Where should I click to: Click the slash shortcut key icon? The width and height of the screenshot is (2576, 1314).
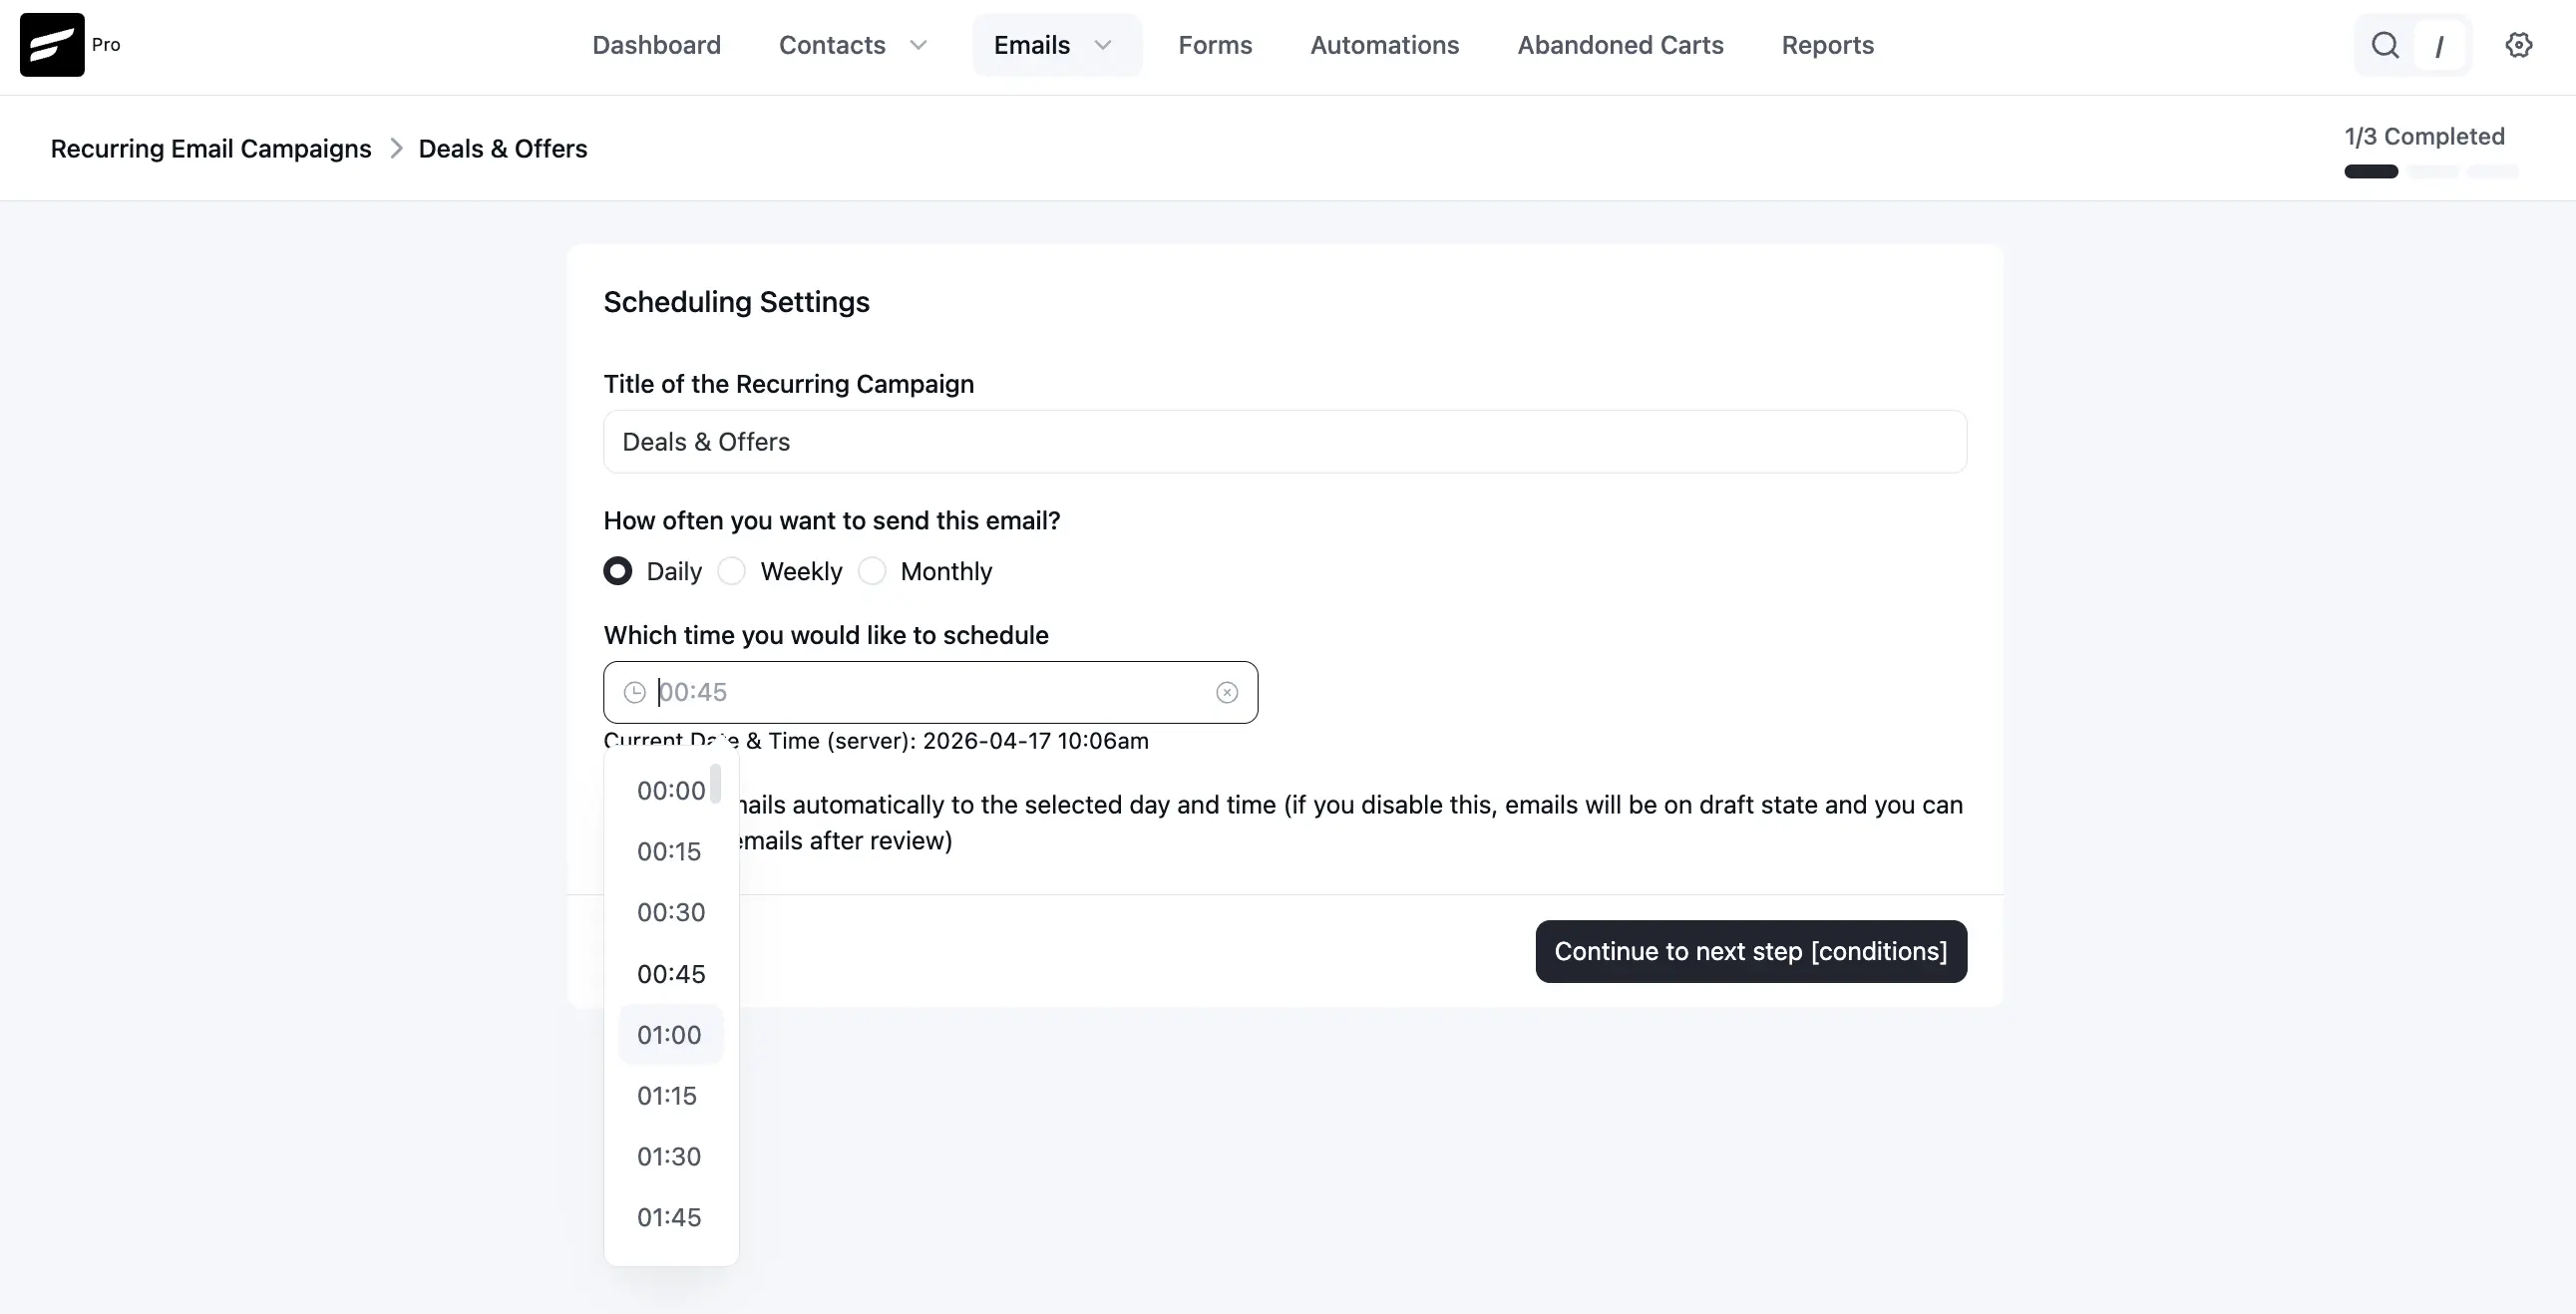tap(2440, 46)
